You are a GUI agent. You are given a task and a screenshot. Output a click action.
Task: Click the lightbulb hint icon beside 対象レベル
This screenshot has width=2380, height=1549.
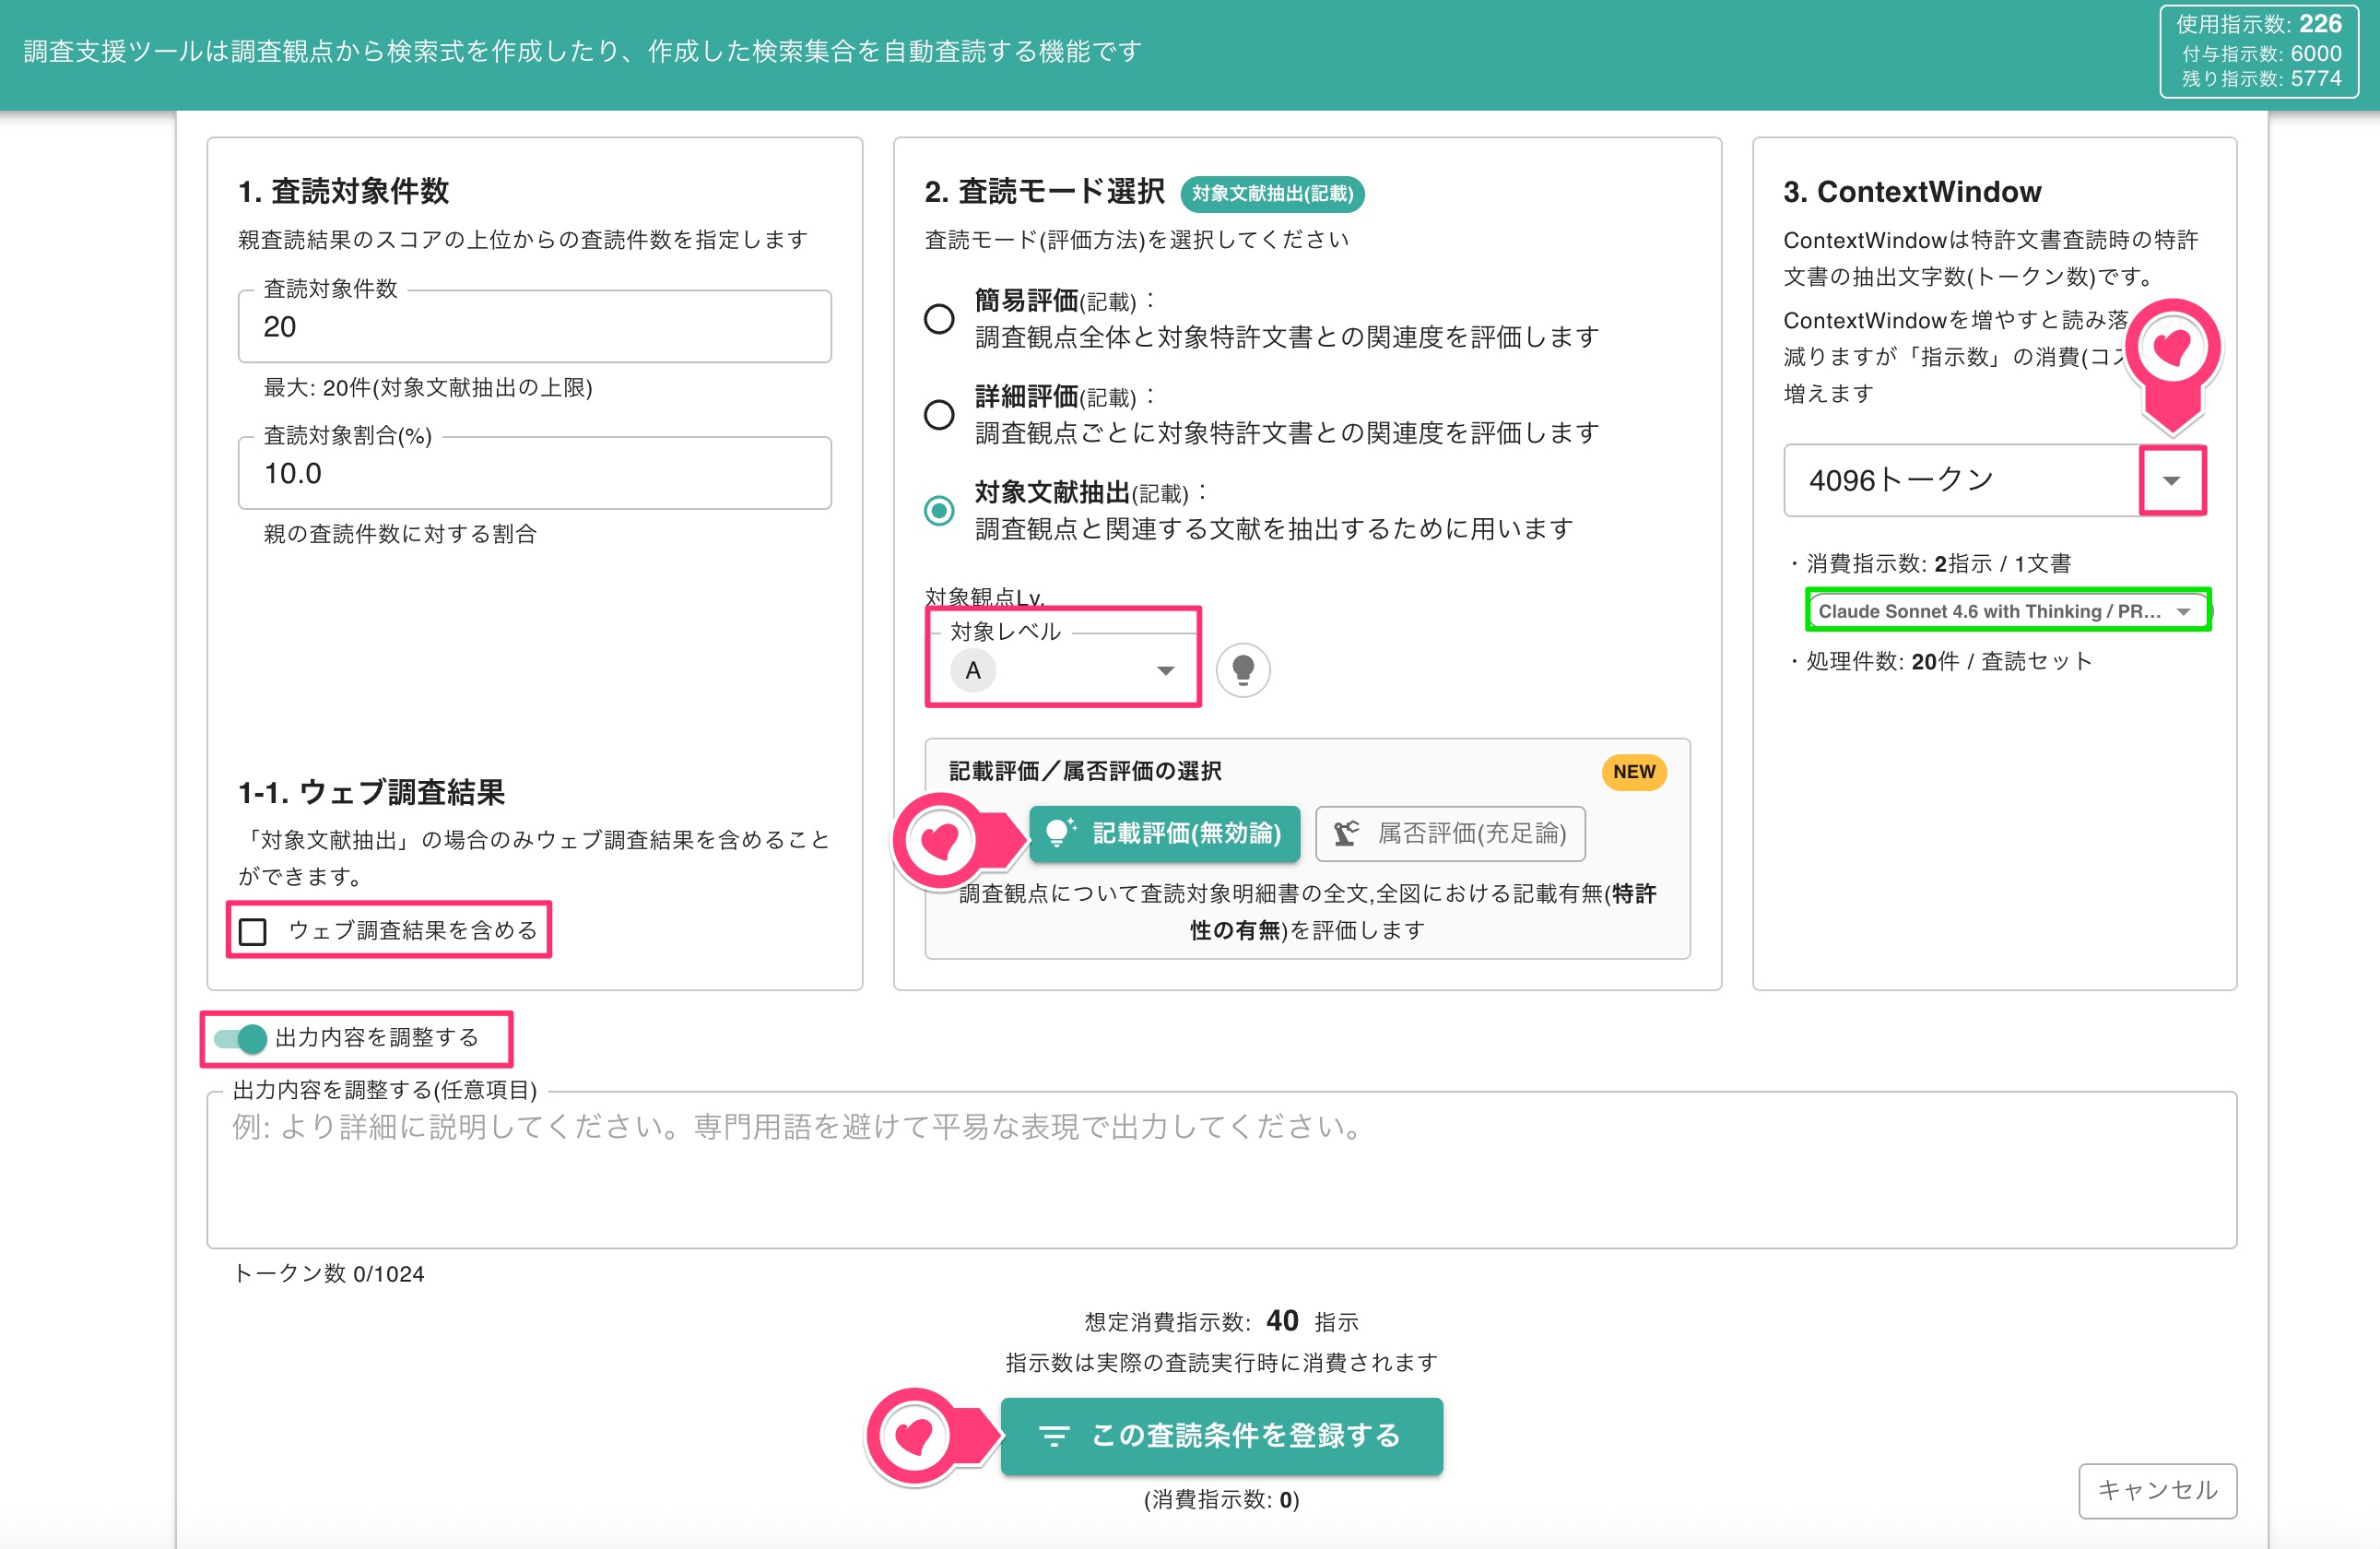coord(1243,670)
